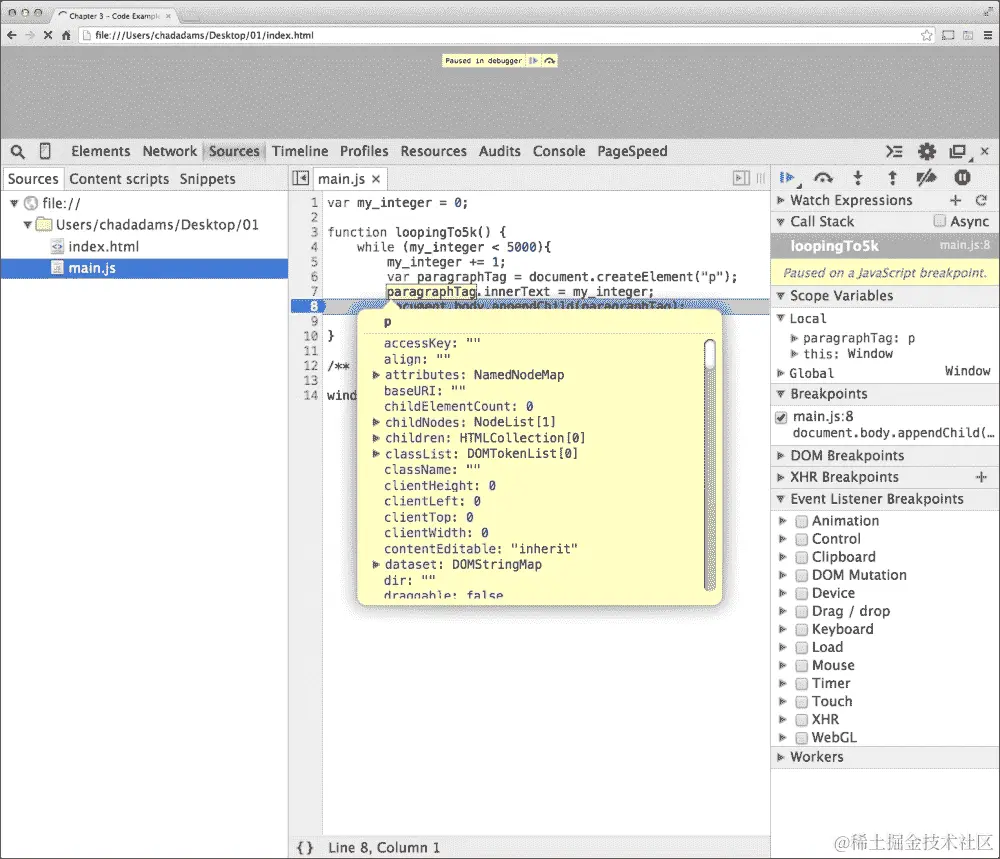1000x859 pixels.
Task: Switch to Snippets tab
Action: pos(207,179)
